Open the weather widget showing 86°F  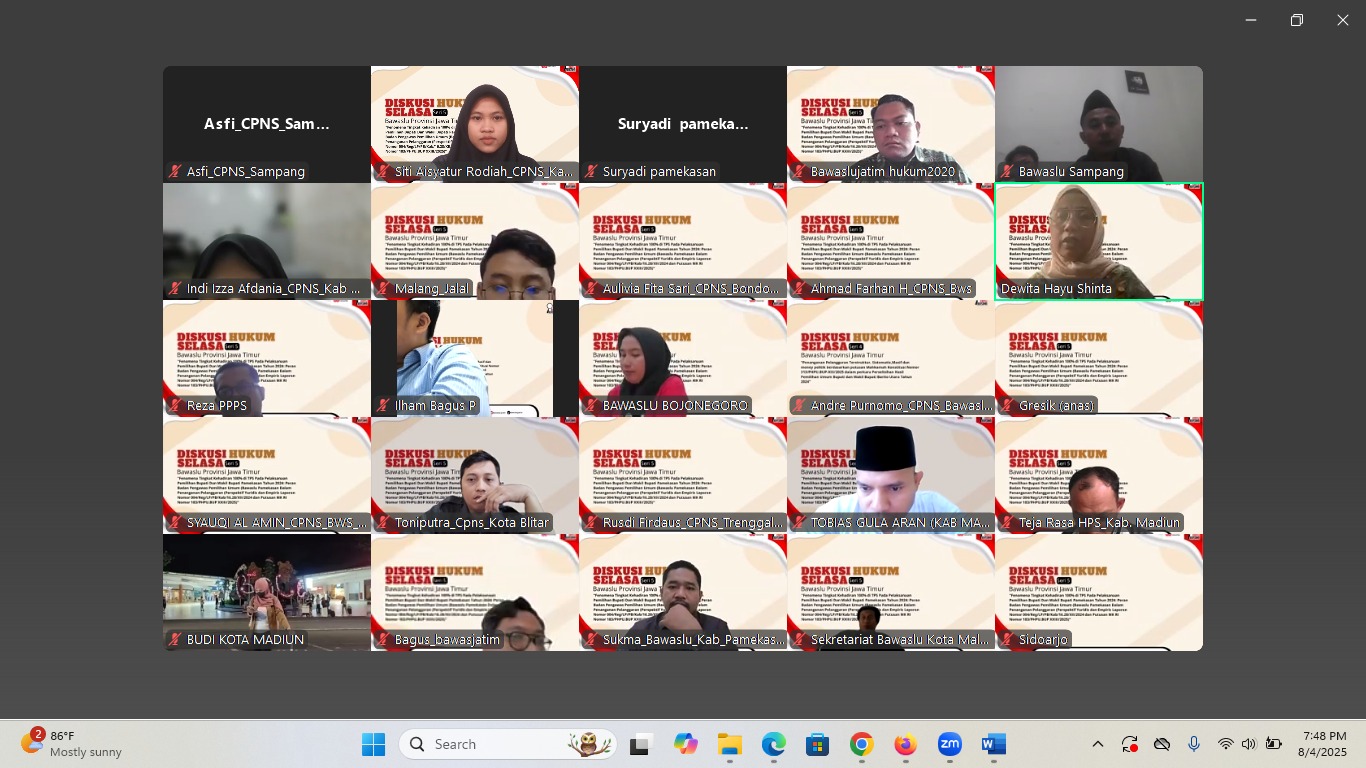(72, 744)
